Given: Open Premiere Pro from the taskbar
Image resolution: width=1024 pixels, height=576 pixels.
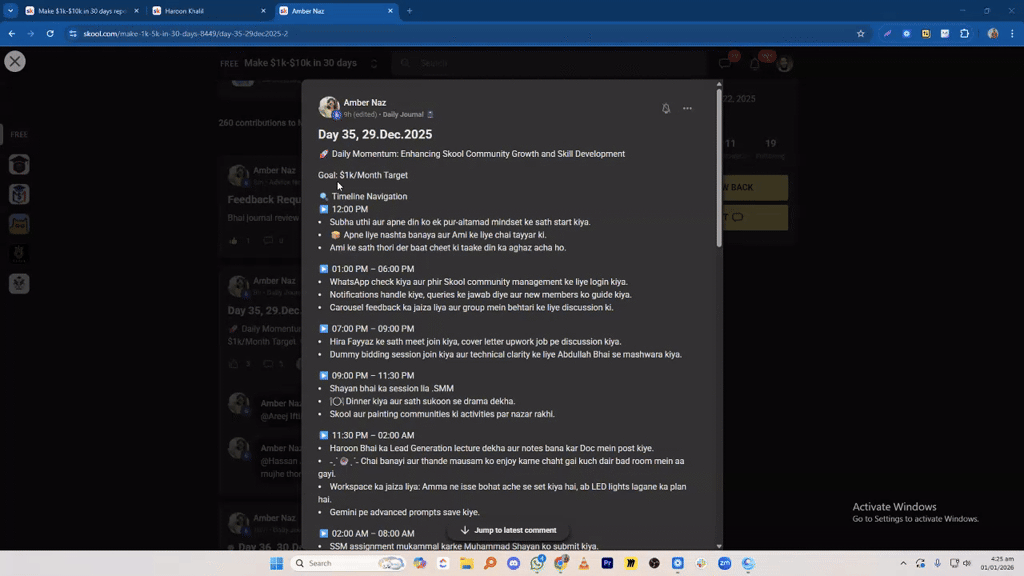Looking at the screenshot, I should [x=607, y=563].
